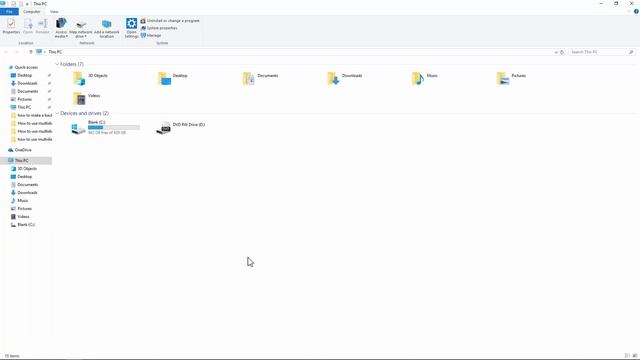Viewport: 640px width, 360px height.
Task: Click the refresh button beside address bar
Action: (x=562, y=52)
